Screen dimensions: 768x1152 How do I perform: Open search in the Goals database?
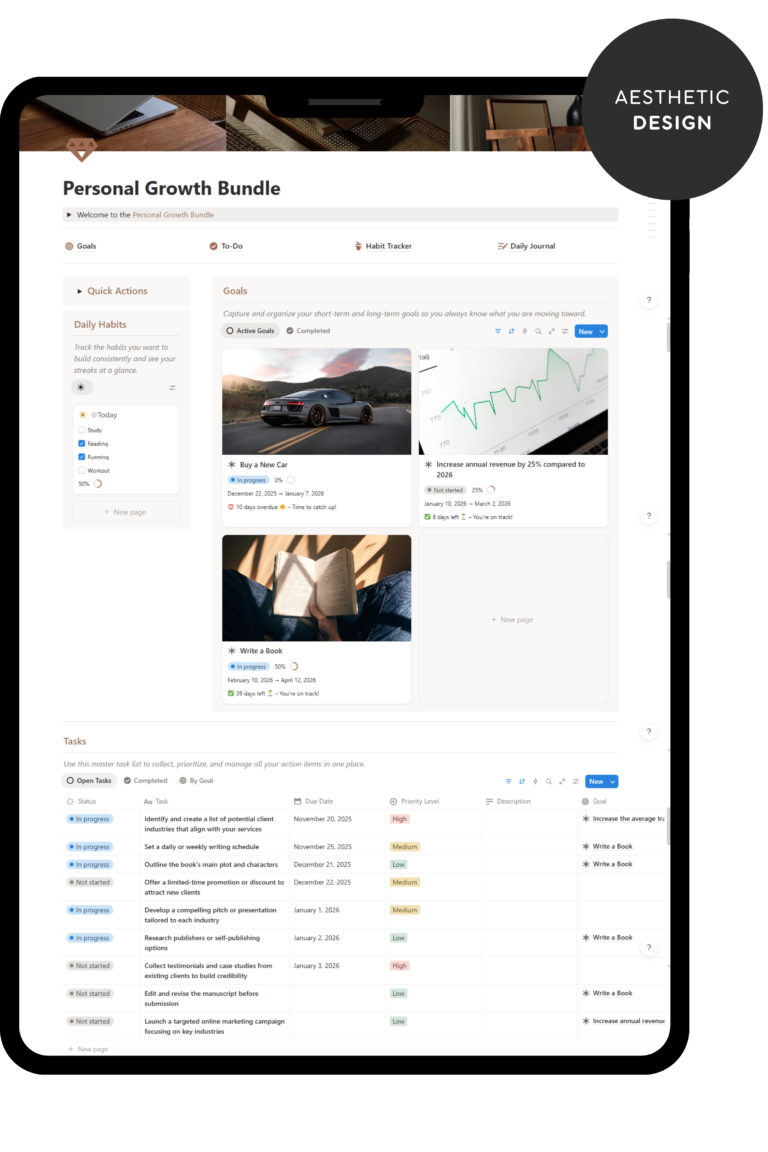[538, 331]
